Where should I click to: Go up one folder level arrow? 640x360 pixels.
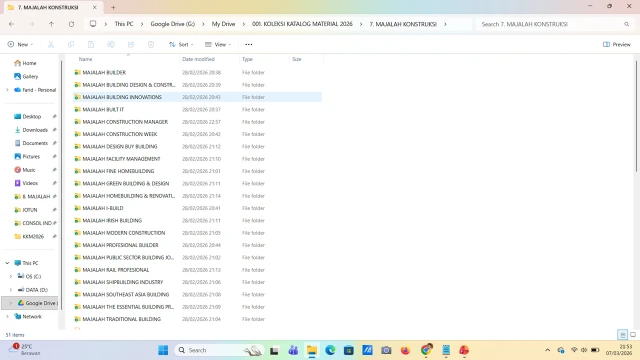point(51,24)
